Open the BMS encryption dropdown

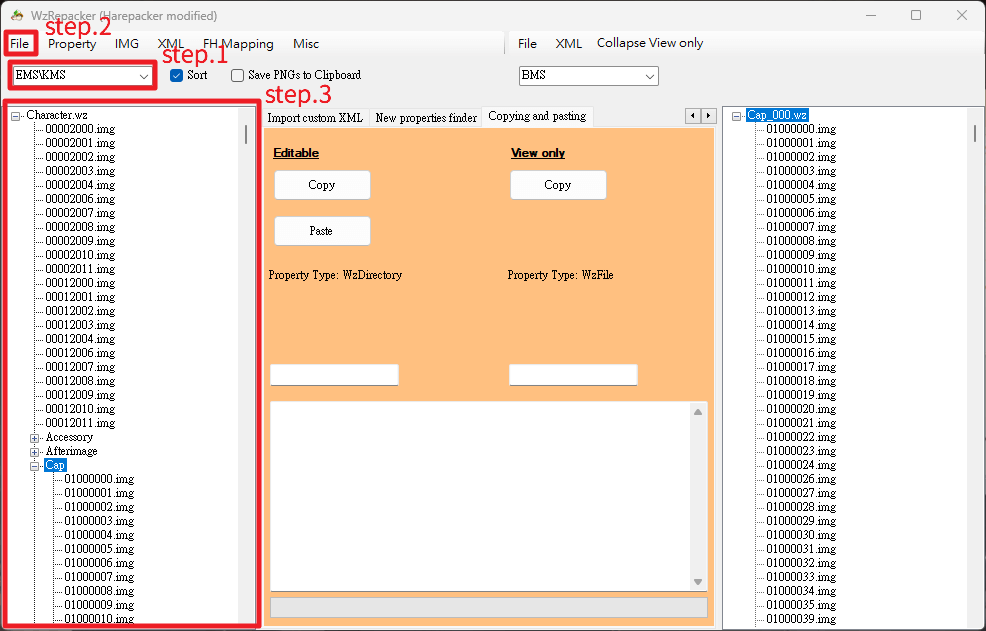(x=589, y=75)
